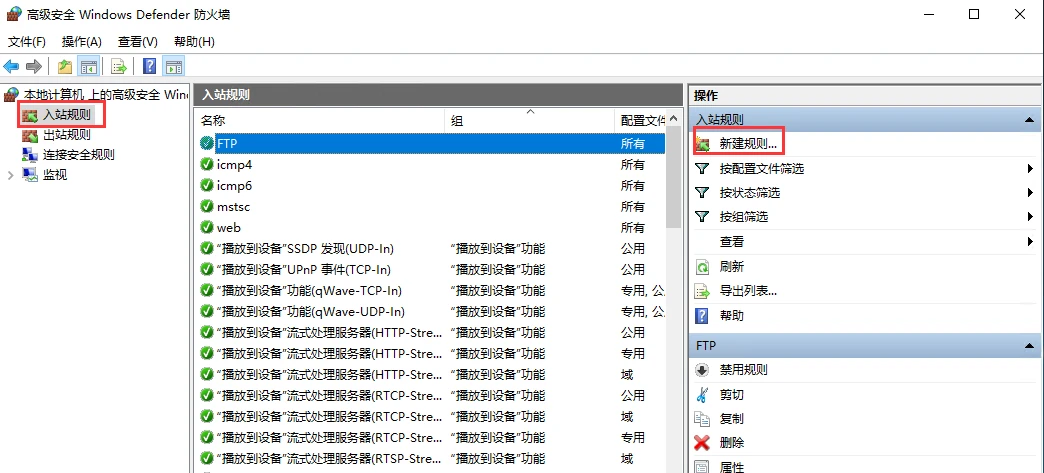Click 新建规则... in the actions pane
The image size is (1044, 473).
[x=748, y=143]
